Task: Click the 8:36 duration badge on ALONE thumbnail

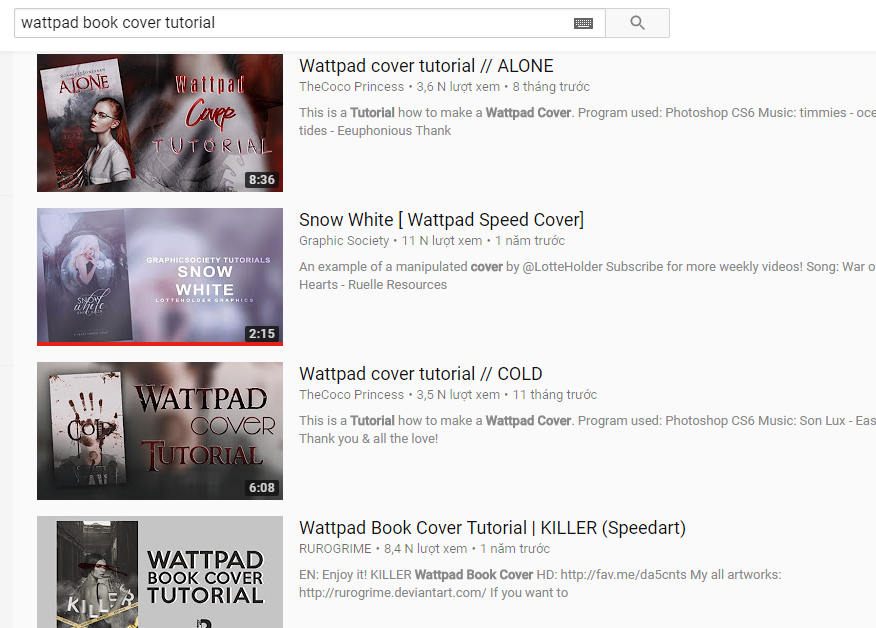Action: [262, 180]
